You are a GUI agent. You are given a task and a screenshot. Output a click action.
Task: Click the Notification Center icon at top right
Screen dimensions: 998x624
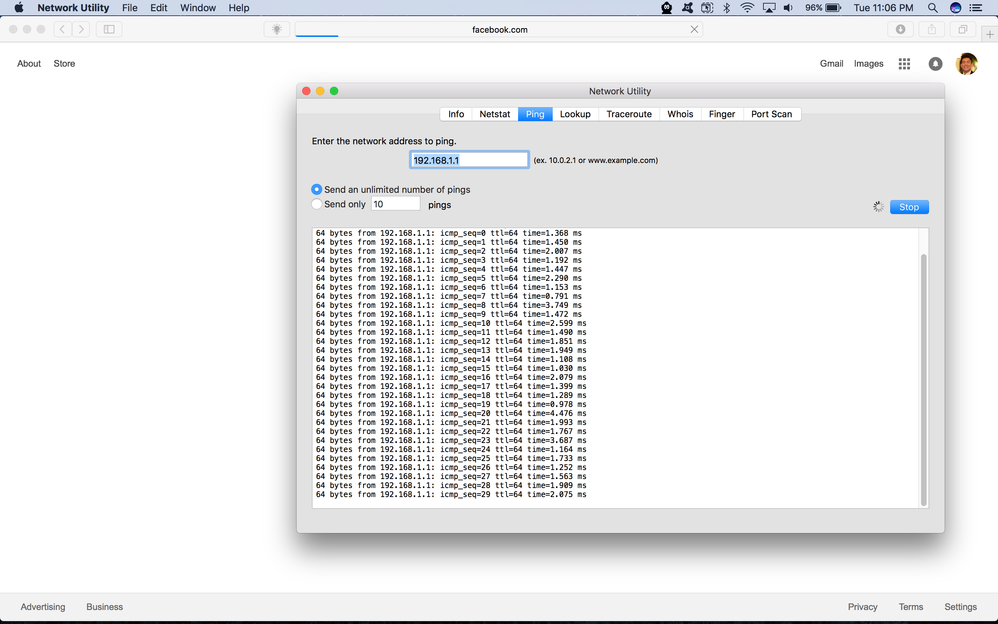pyautogui.click(x=977, y=7)
